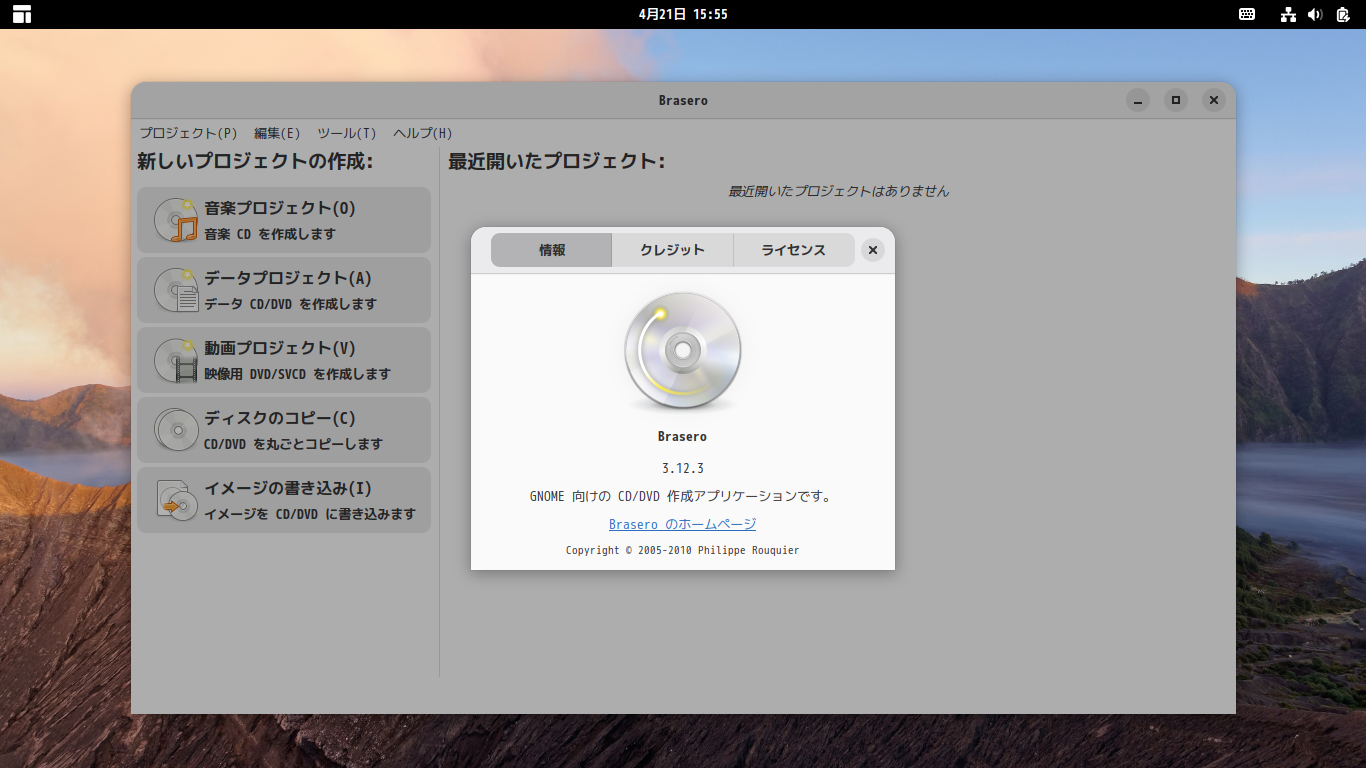The height and width of the screenshot is (768, 1366).
Task: Click the 新しいプロジェクトの作成: heading
Action: 255,161
